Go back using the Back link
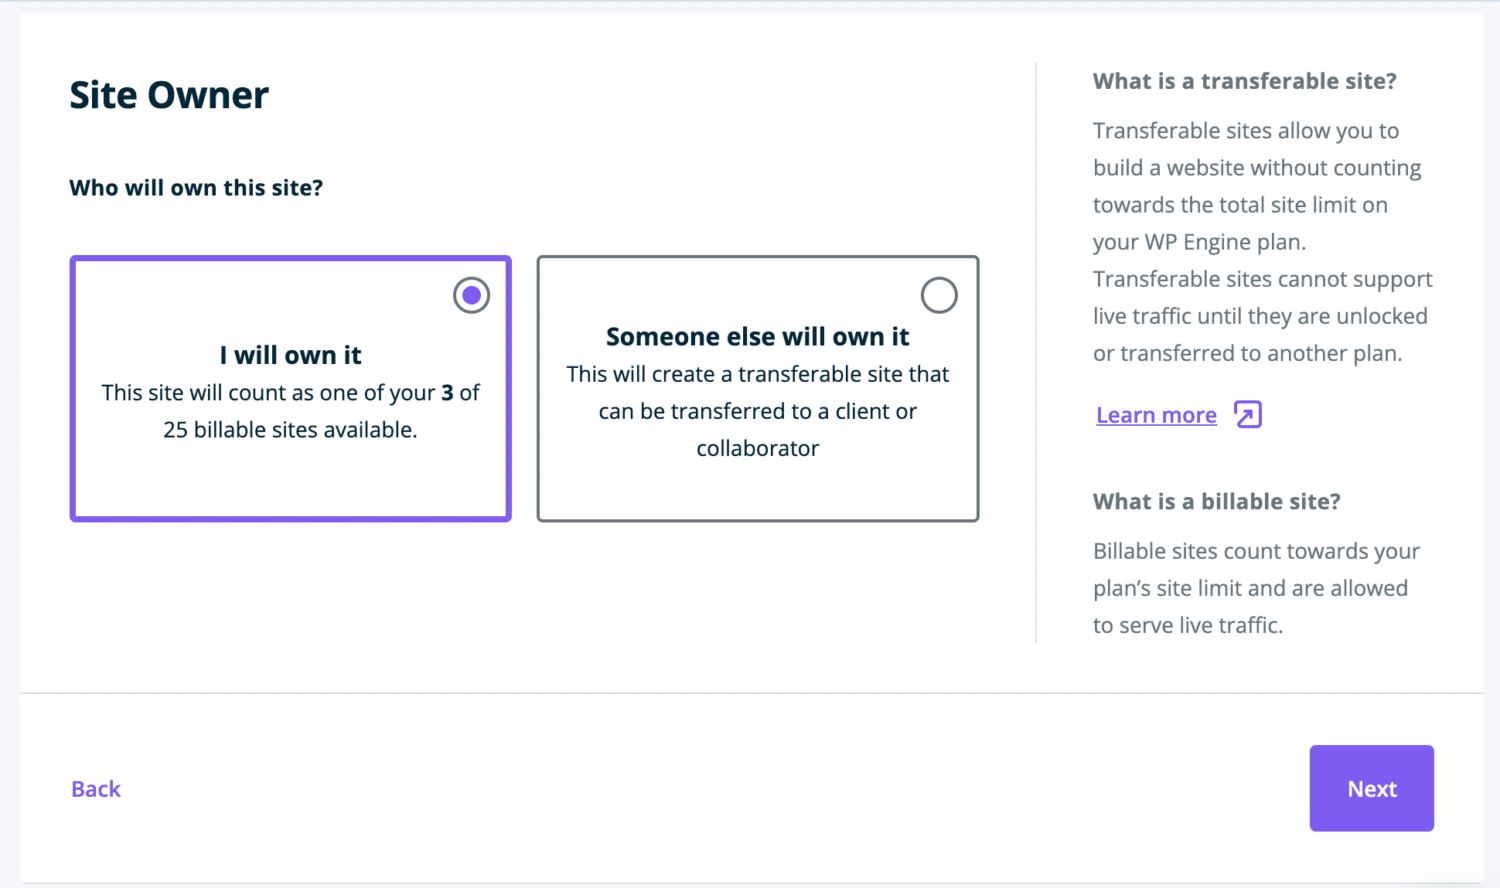Screen dimensions: 1500x888 tap(96, 789)
